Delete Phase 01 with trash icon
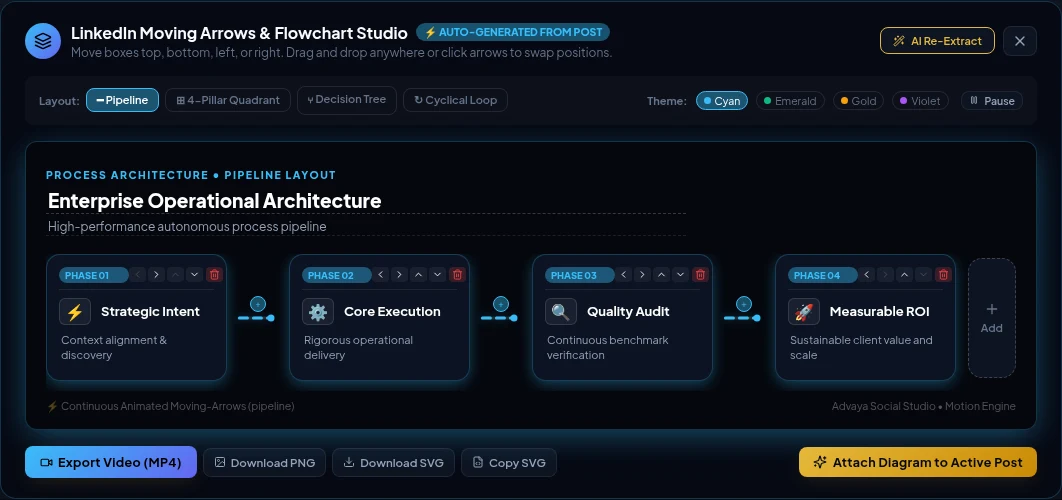 tap(215, 274)
